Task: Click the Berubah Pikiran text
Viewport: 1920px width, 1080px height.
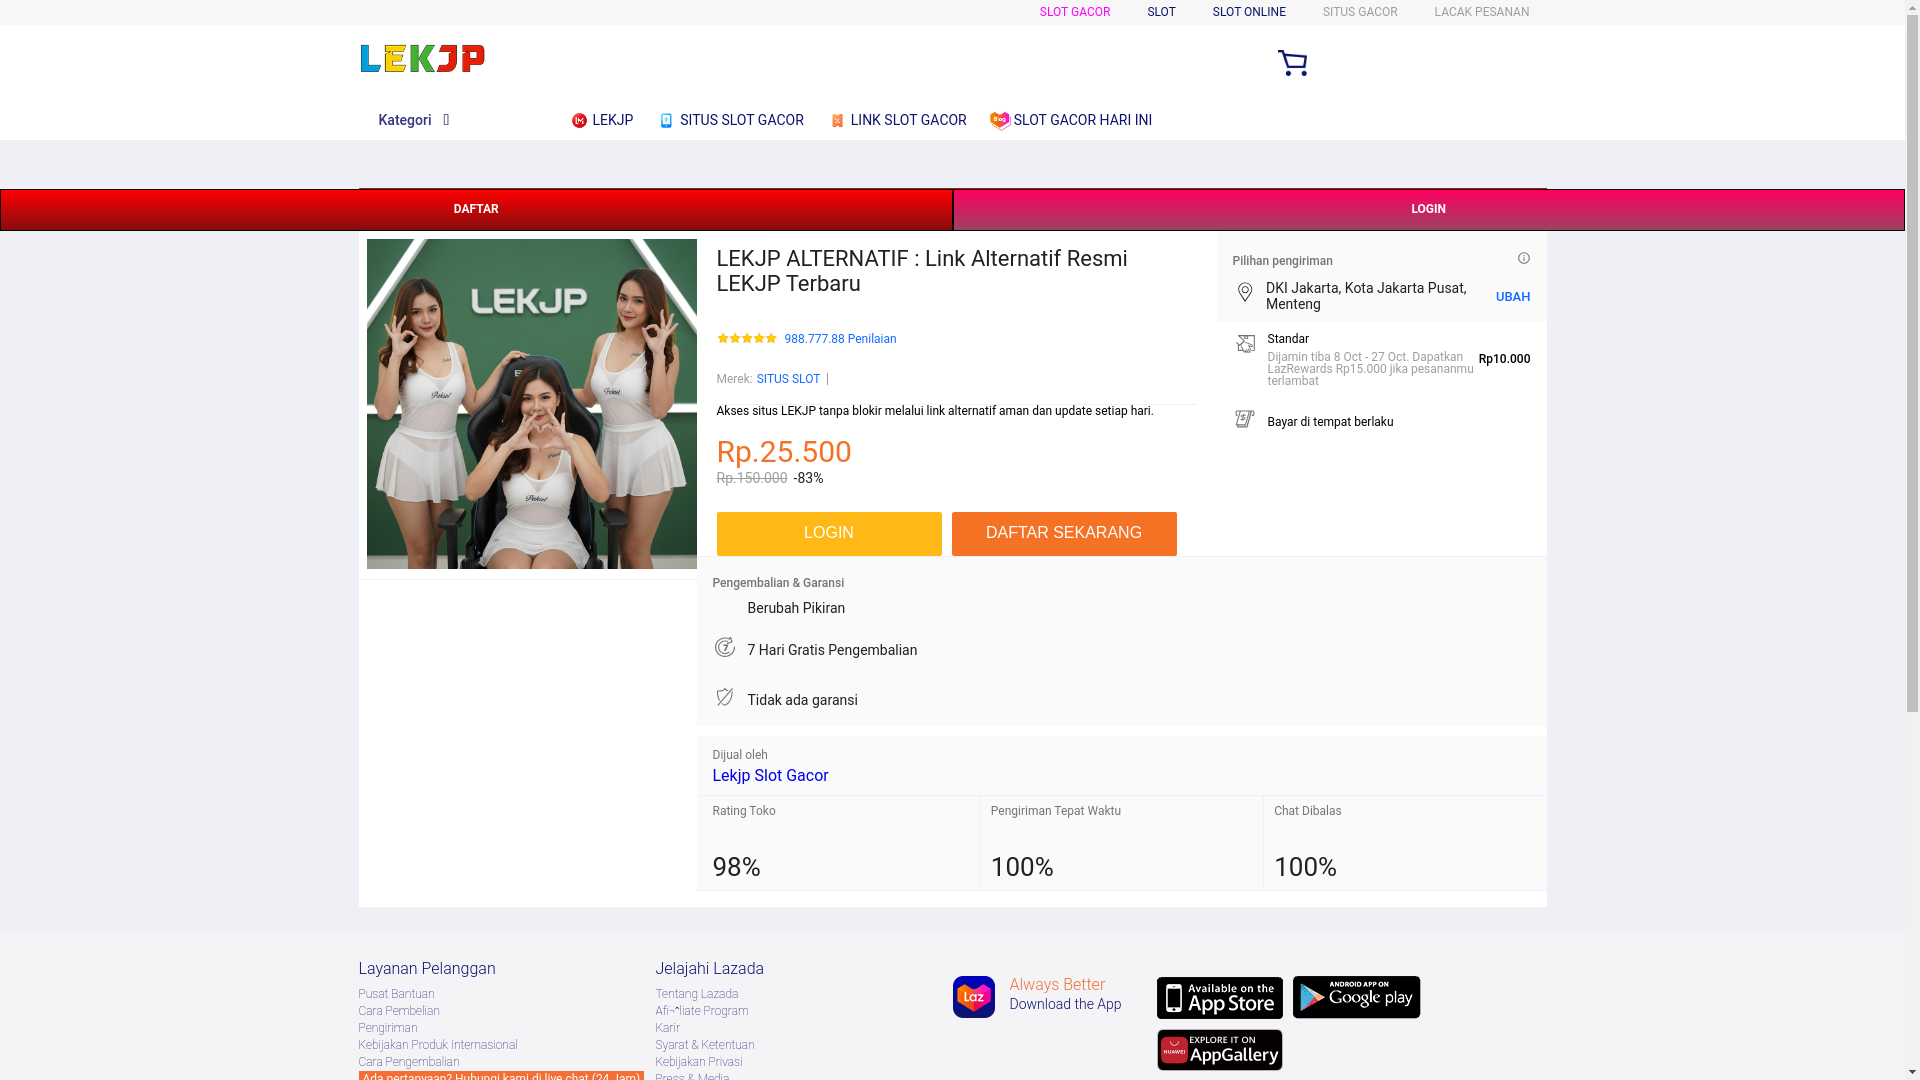Action: click(796, 608)
